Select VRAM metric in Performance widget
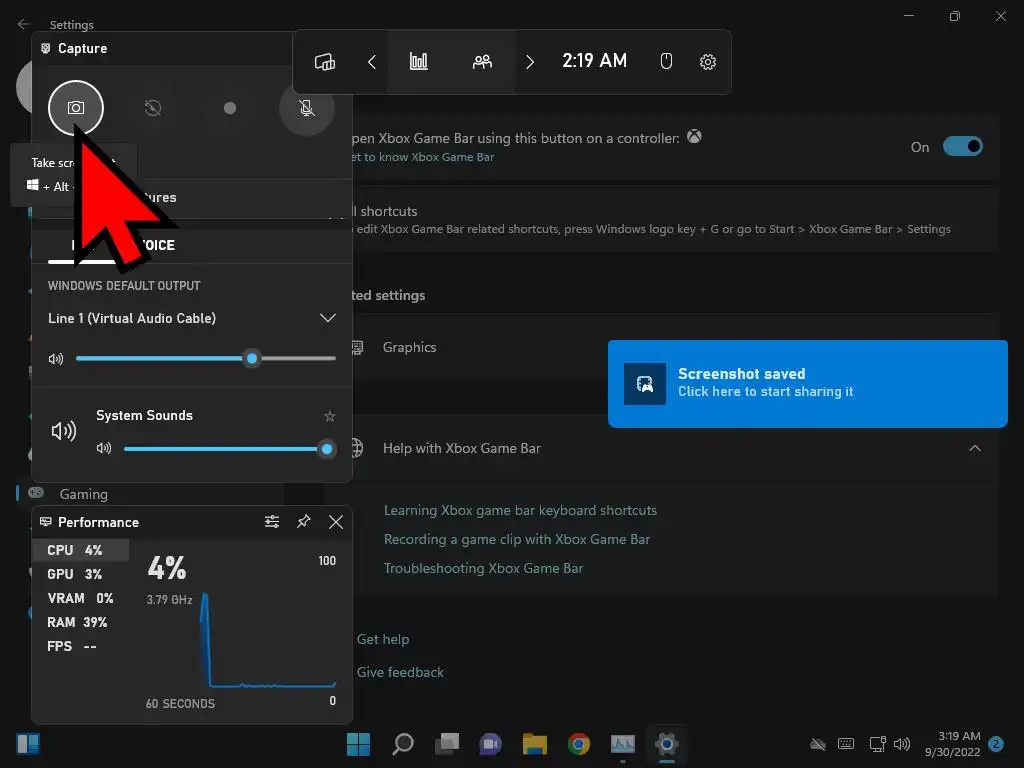Viewport: 1024px width, 768px height. (x=80, y=598)
